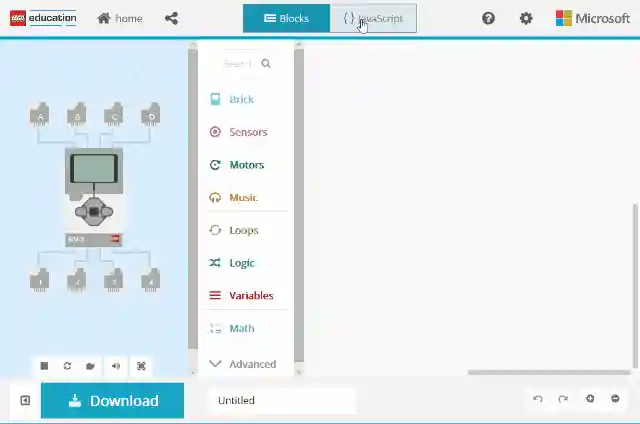Click the brick's left button
The height and width of the screenshot is (424, 640).
(x=81, y=211)
